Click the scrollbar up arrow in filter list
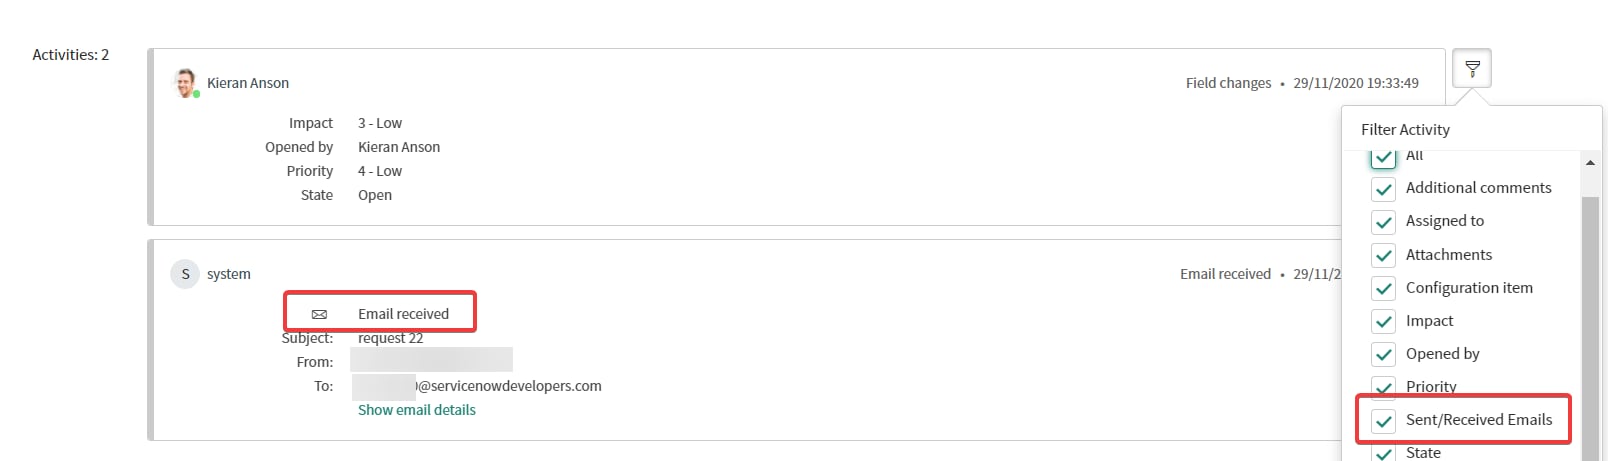Viewport: 1608px width, 461px height. (x=1590, y=162)
